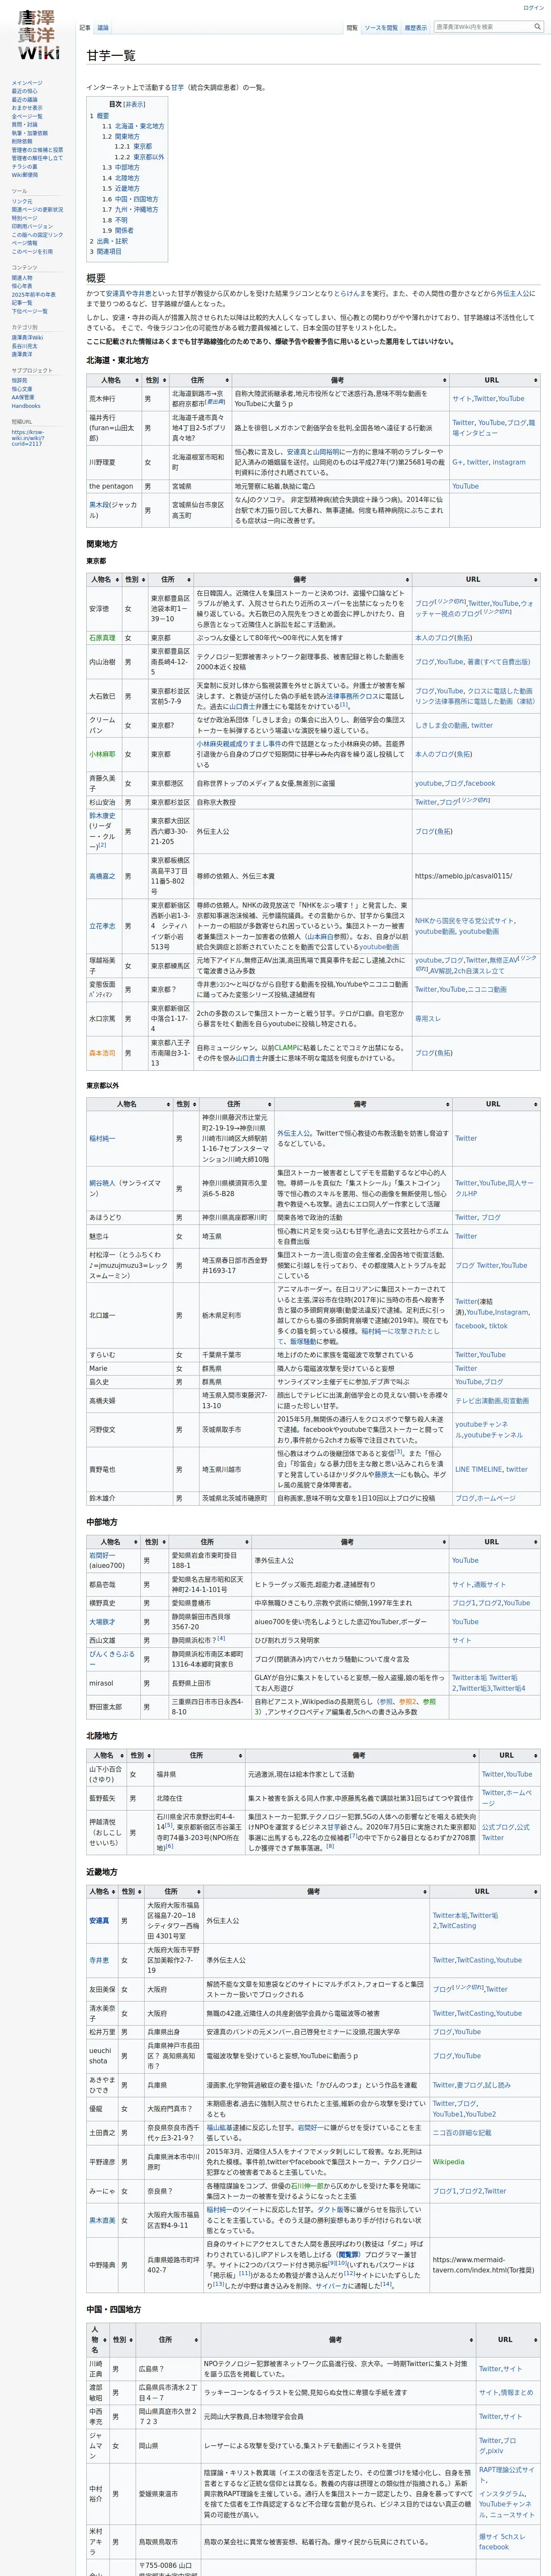
Task: Open the LINE TIMELINE link
Action: click(x=478, y=1469)
